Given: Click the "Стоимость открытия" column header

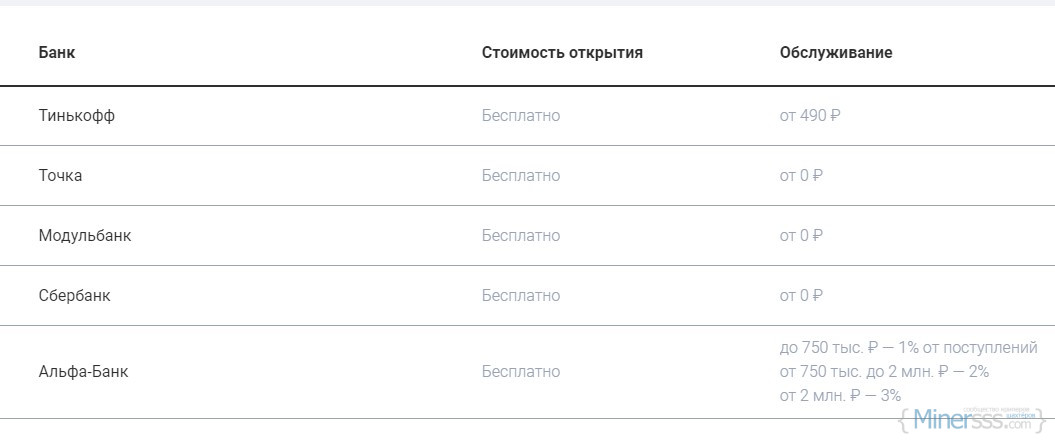Looking at the screenshot, I should coord(562,53).
